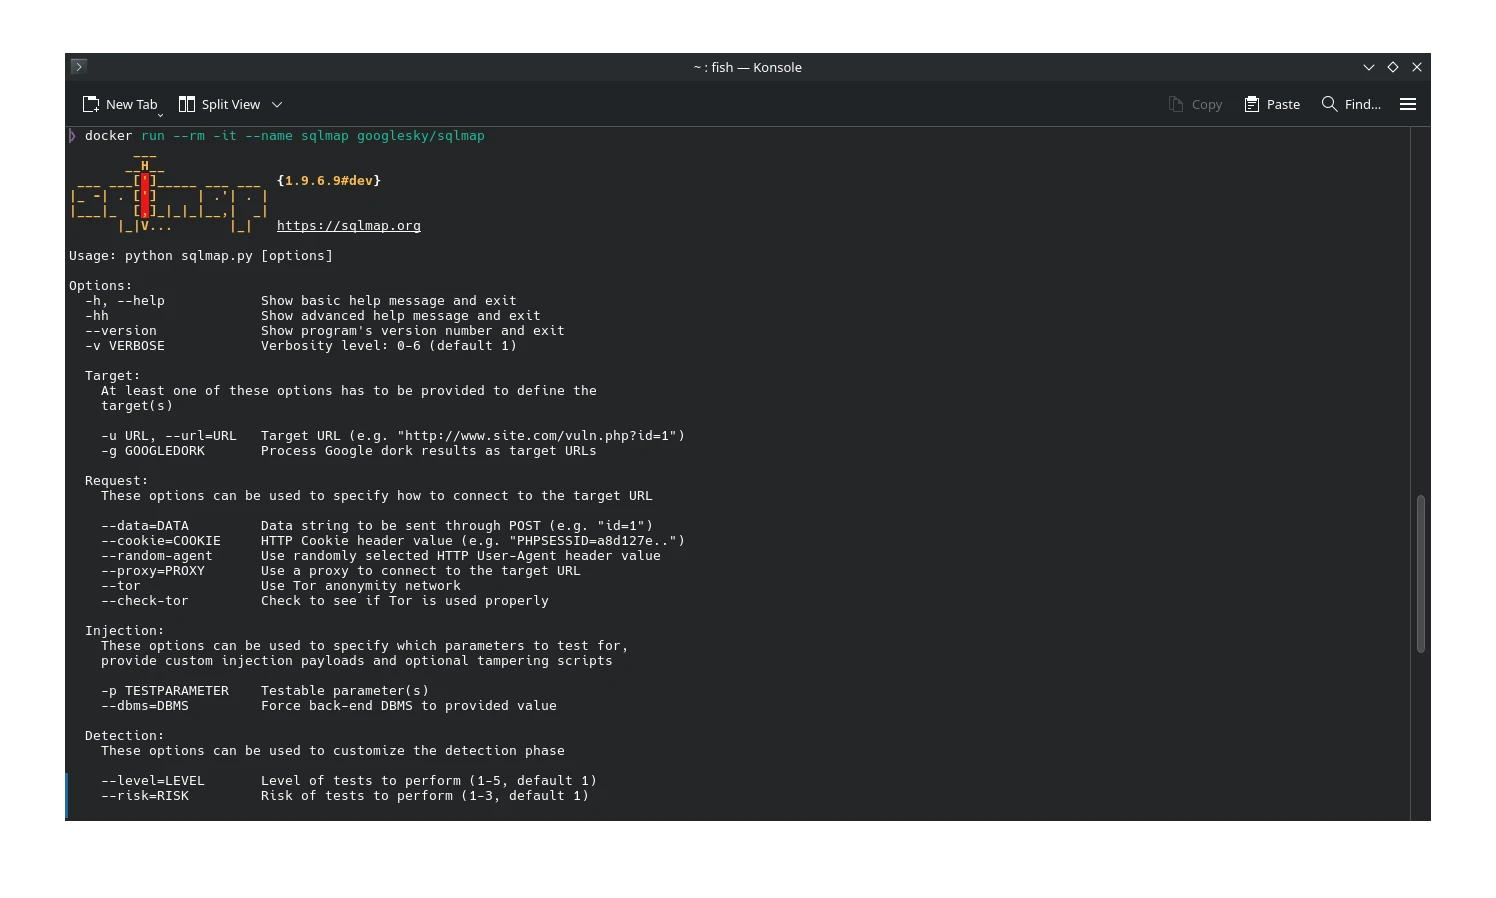Open the https://sqlmap.org link

tap(349, 226)
